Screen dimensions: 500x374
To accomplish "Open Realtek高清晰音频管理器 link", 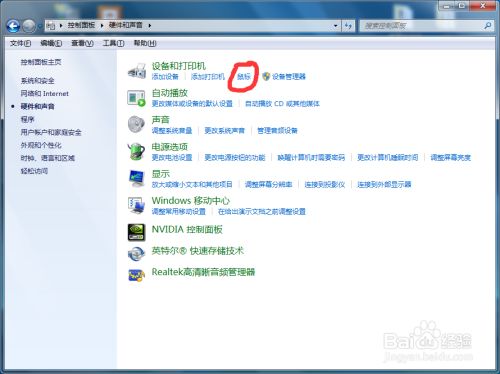I will (203, 272).
